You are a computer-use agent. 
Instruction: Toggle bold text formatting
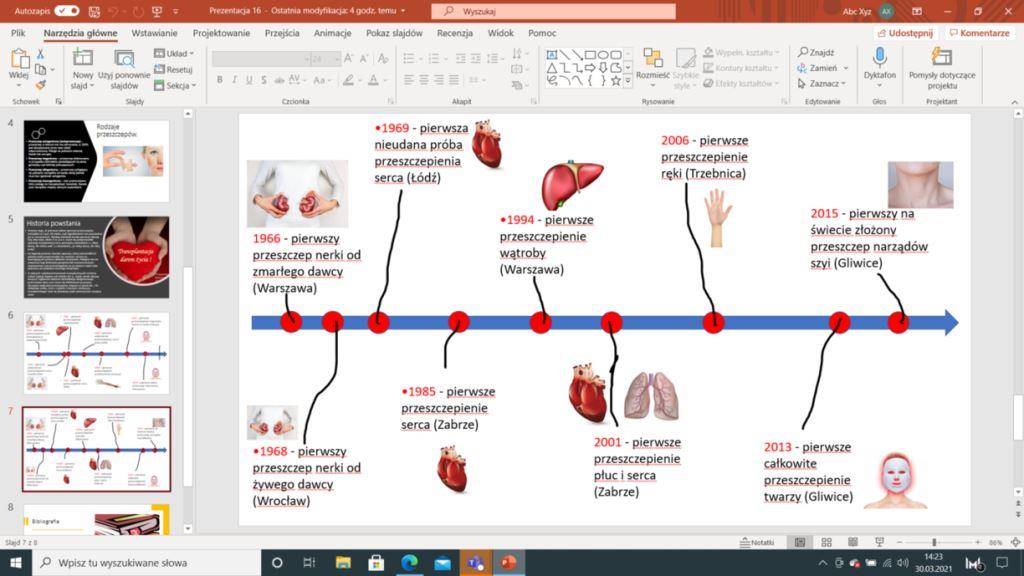[x=219, y=80]
